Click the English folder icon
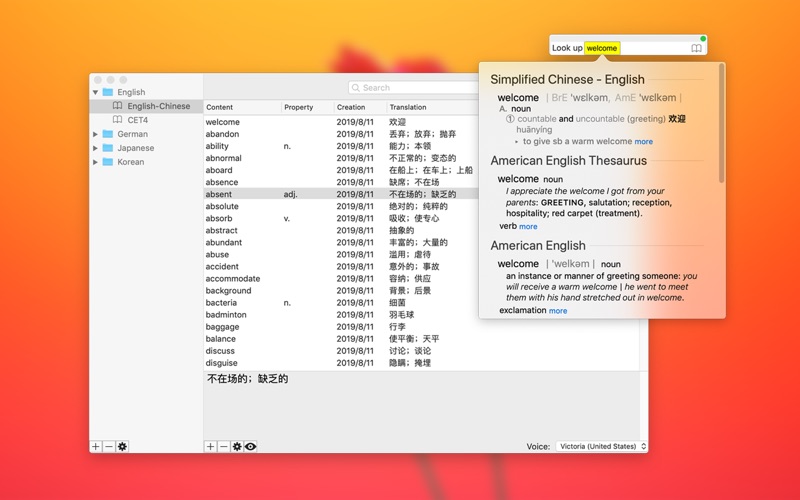This screenshot has height=500, width=800. pos(108,92)
